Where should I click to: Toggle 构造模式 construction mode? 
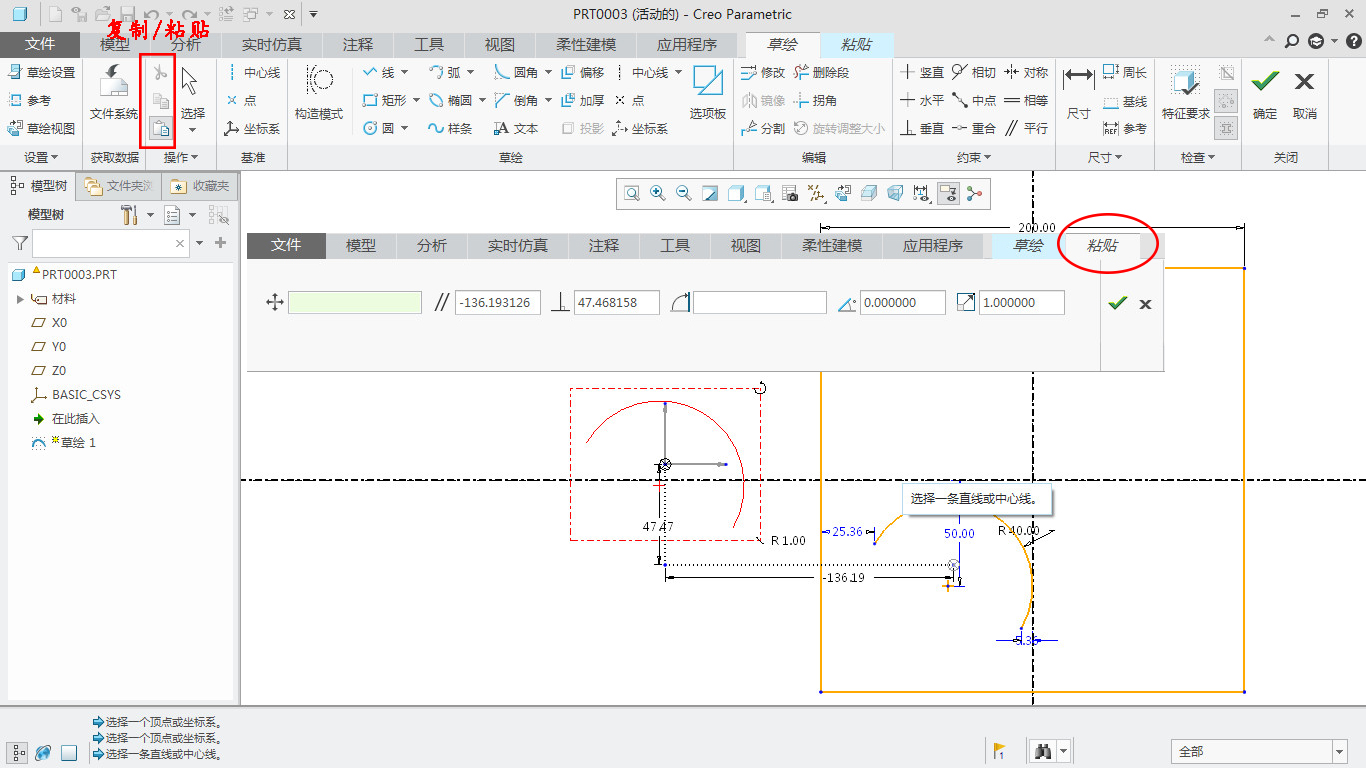point(319,94)
